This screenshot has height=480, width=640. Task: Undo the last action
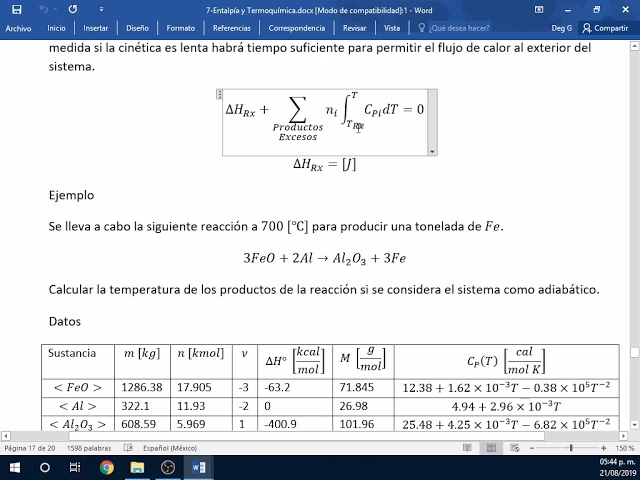click(46, 10)
